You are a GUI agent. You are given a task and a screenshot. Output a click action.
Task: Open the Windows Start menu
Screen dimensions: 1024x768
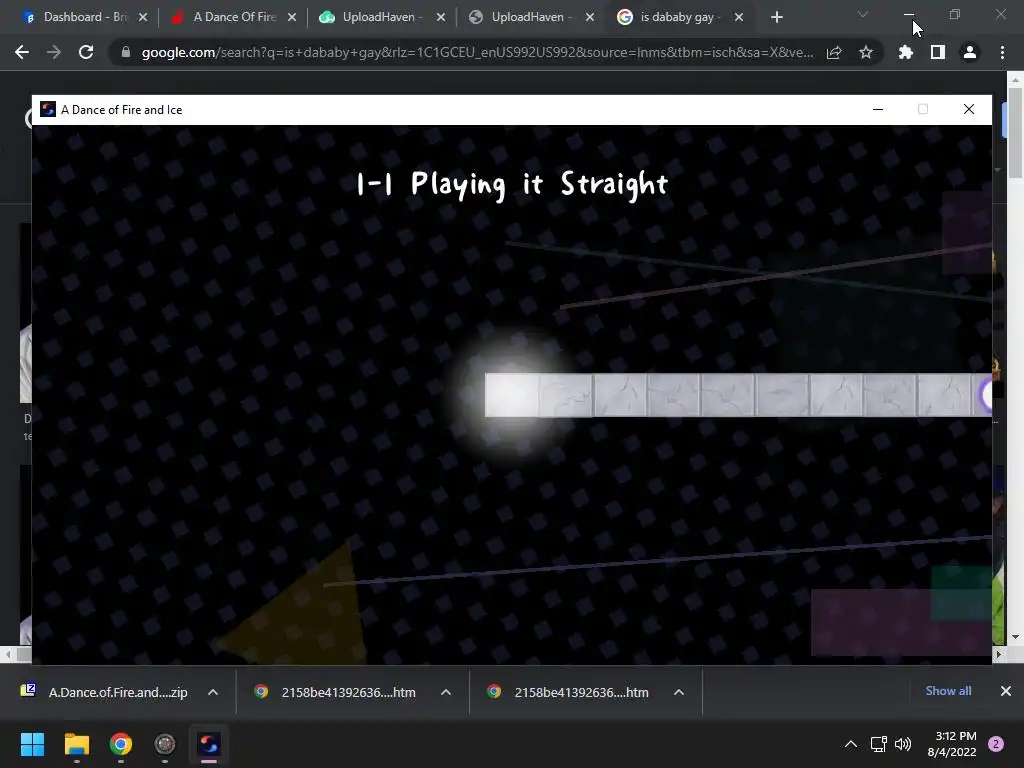coord(32,744)
